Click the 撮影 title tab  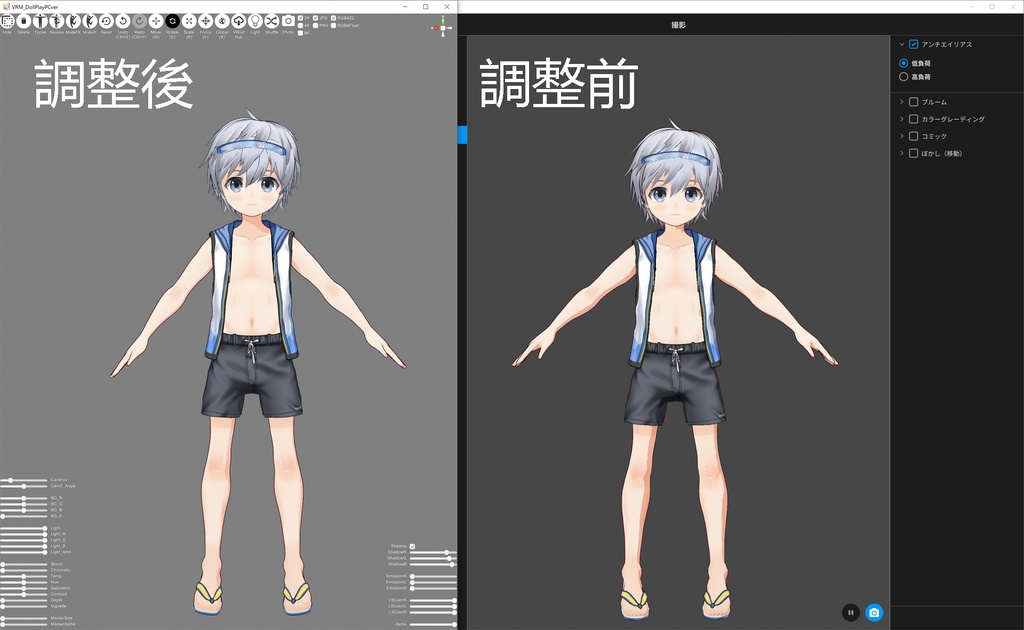point(679,25)
